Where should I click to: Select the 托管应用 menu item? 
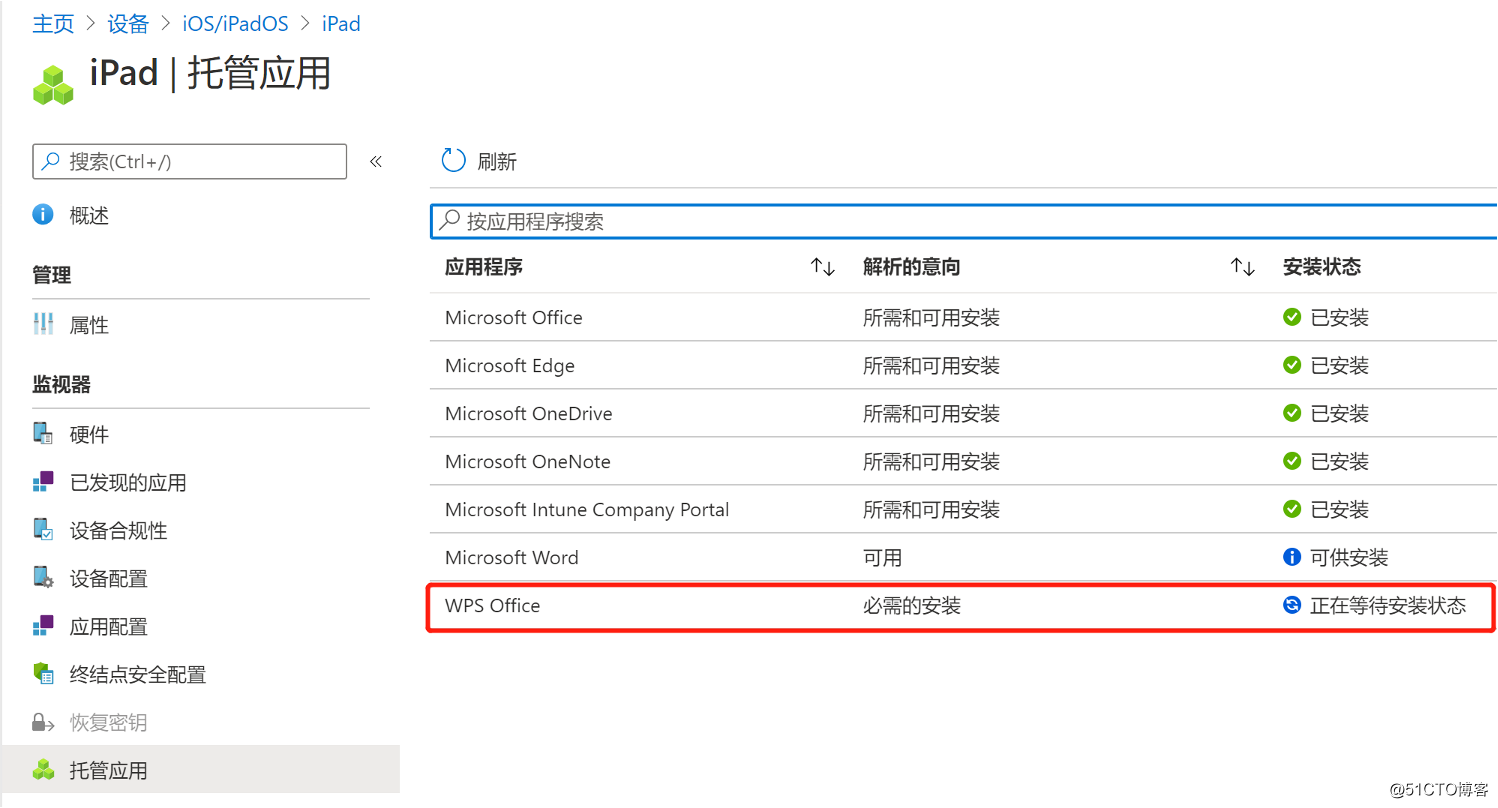click(x=201, y=770)
